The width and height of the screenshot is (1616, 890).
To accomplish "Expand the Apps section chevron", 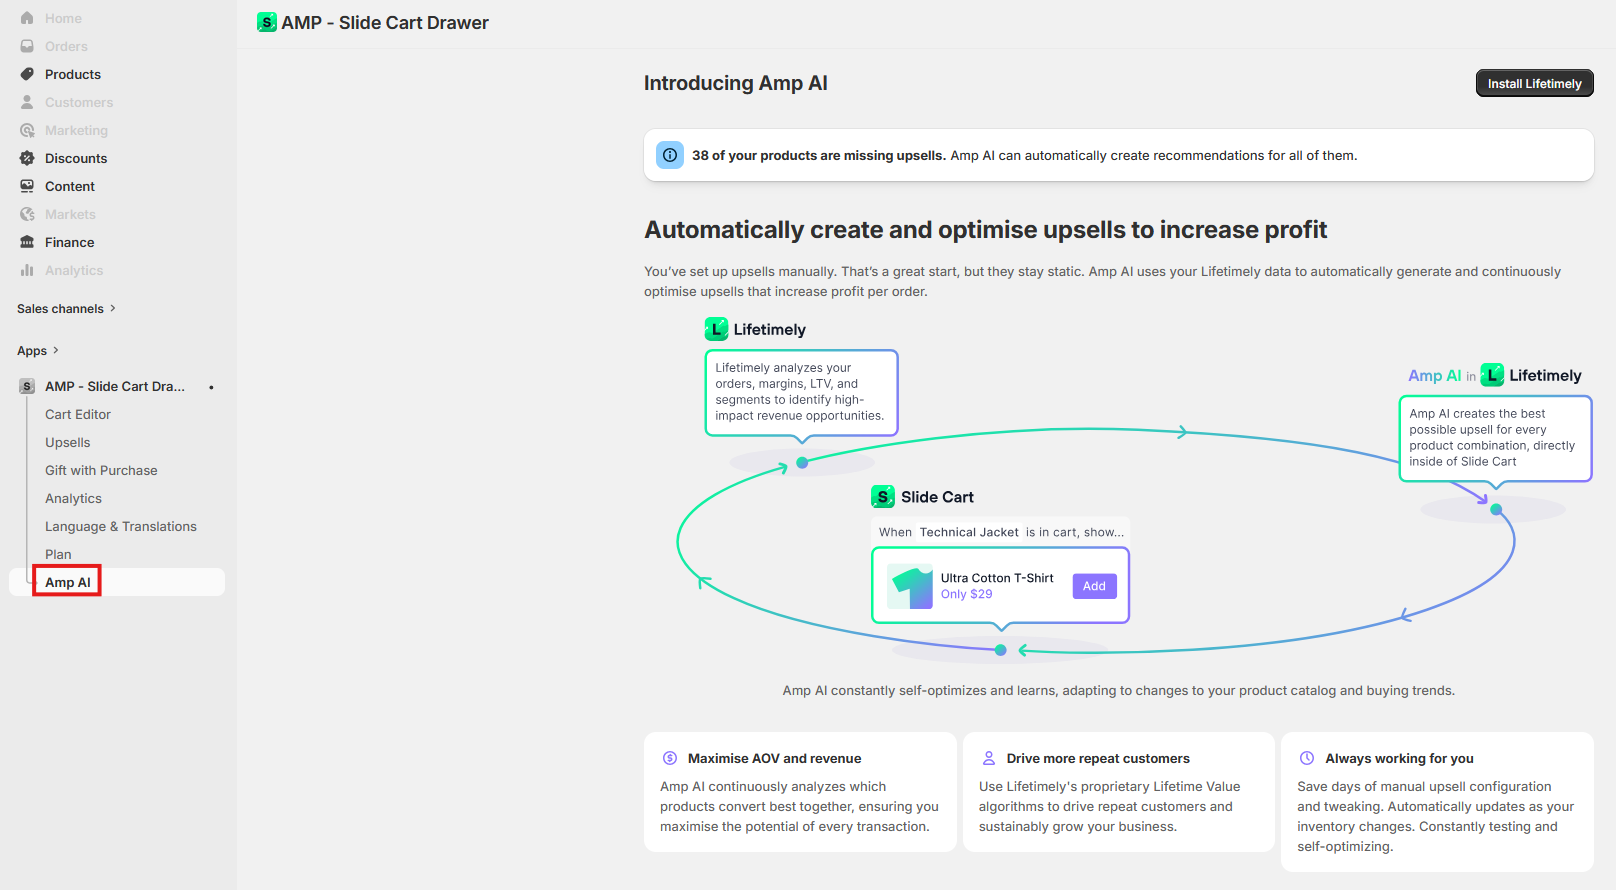I will point(56,350).
